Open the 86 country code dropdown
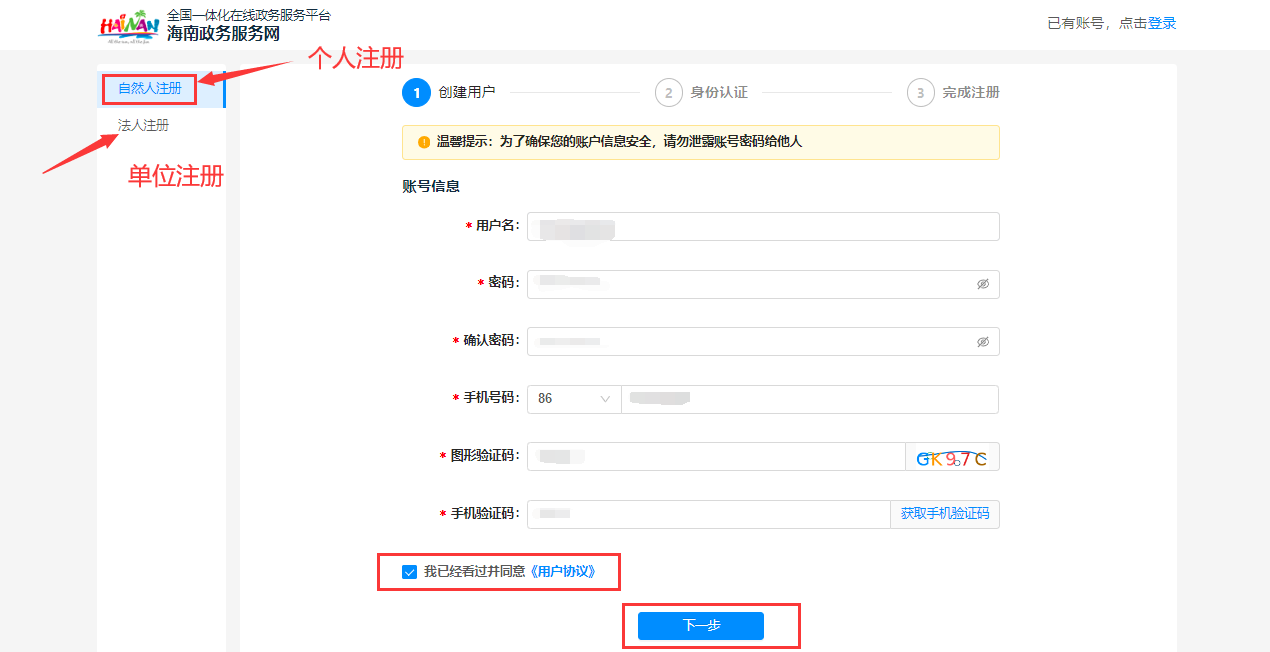The image size is (1270, 652). pos(574,399)
